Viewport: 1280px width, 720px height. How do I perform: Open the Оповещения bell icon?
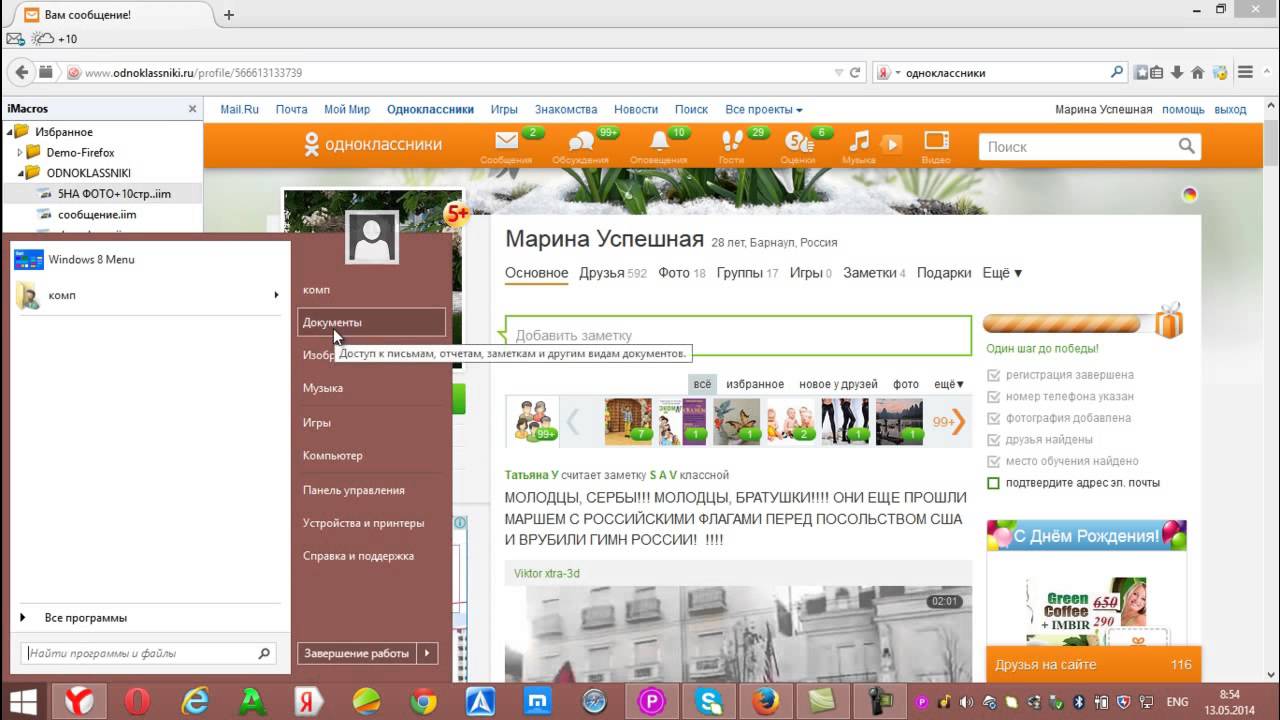(658, 141)
